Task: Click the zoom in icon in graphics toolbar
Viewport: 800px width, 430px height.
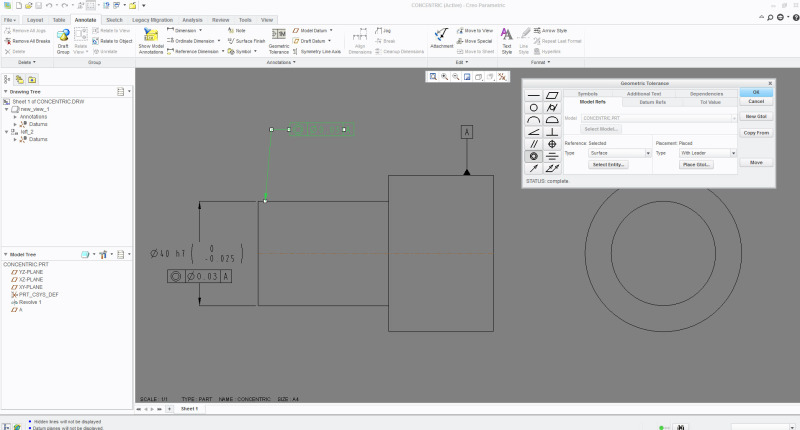Action: [x=444, y=77]
